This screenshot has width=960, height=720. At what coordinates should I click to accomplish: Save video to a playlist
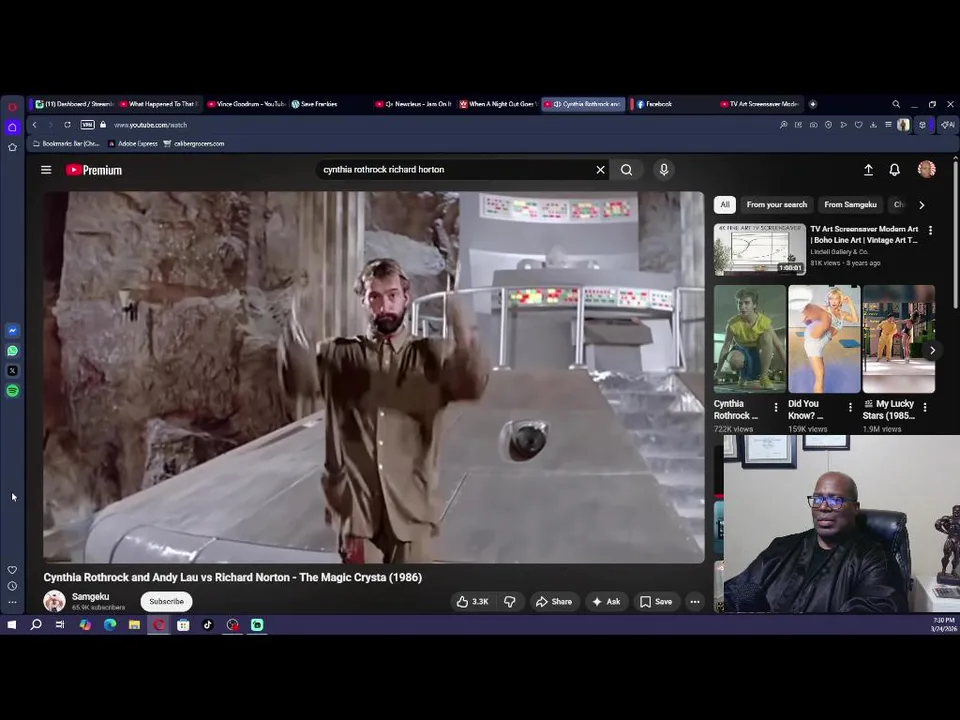656,602
